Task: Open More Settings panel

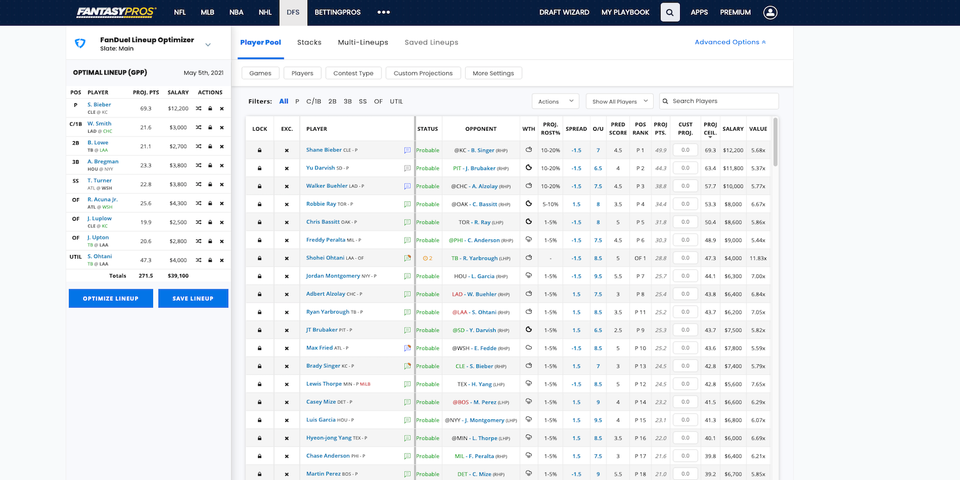Action: [493, 73]
